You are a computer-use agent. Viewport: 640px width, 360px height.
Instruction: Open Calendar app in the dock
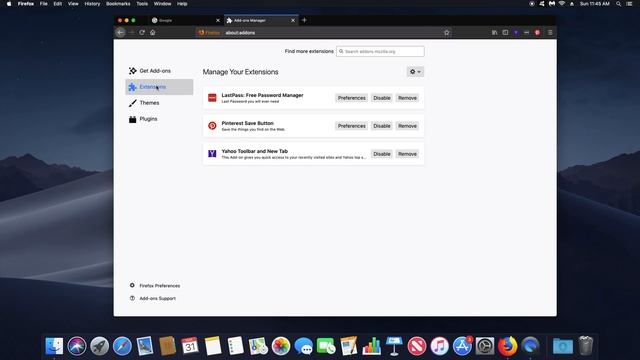pyautogui.click(x=190, y=346)
